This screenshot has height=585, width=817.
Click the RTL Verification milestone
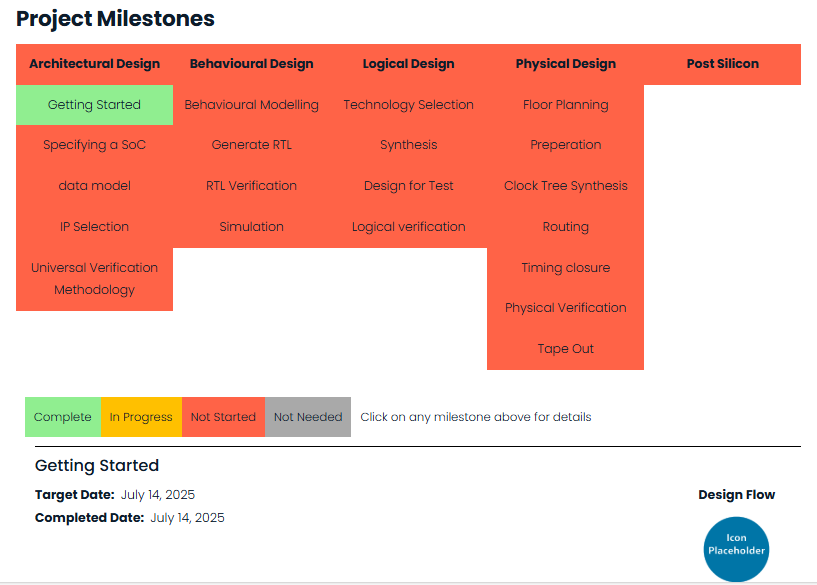pyautogui.click(x=251, y=185)
